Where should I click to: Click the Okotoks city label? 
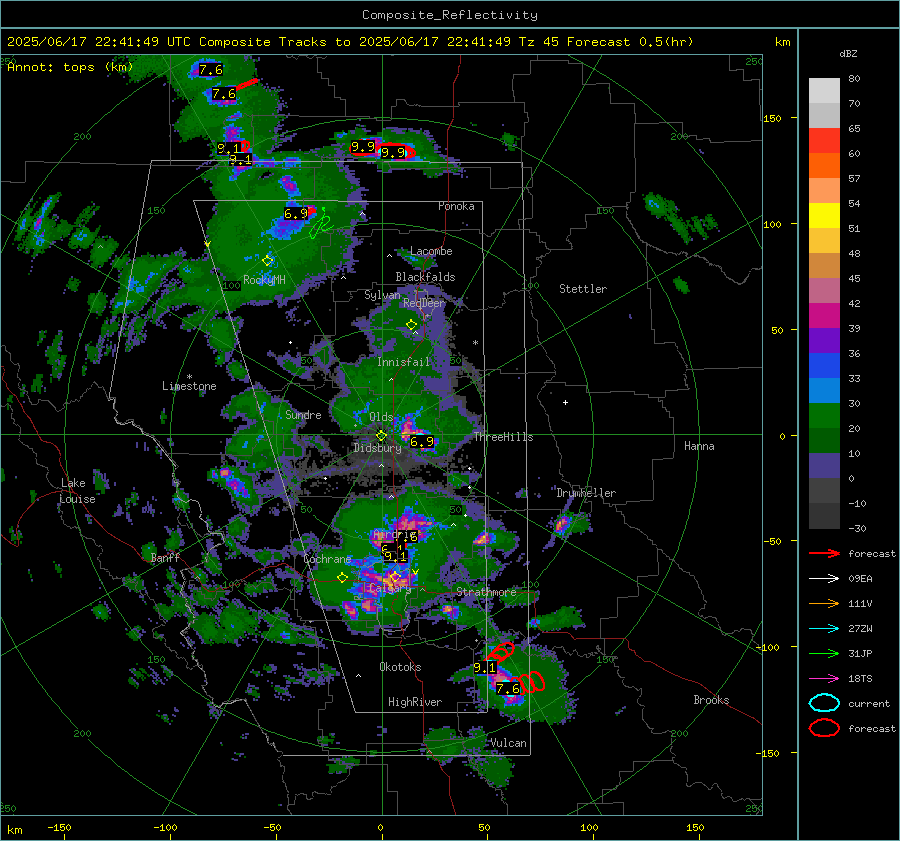[x=400, y=667]
